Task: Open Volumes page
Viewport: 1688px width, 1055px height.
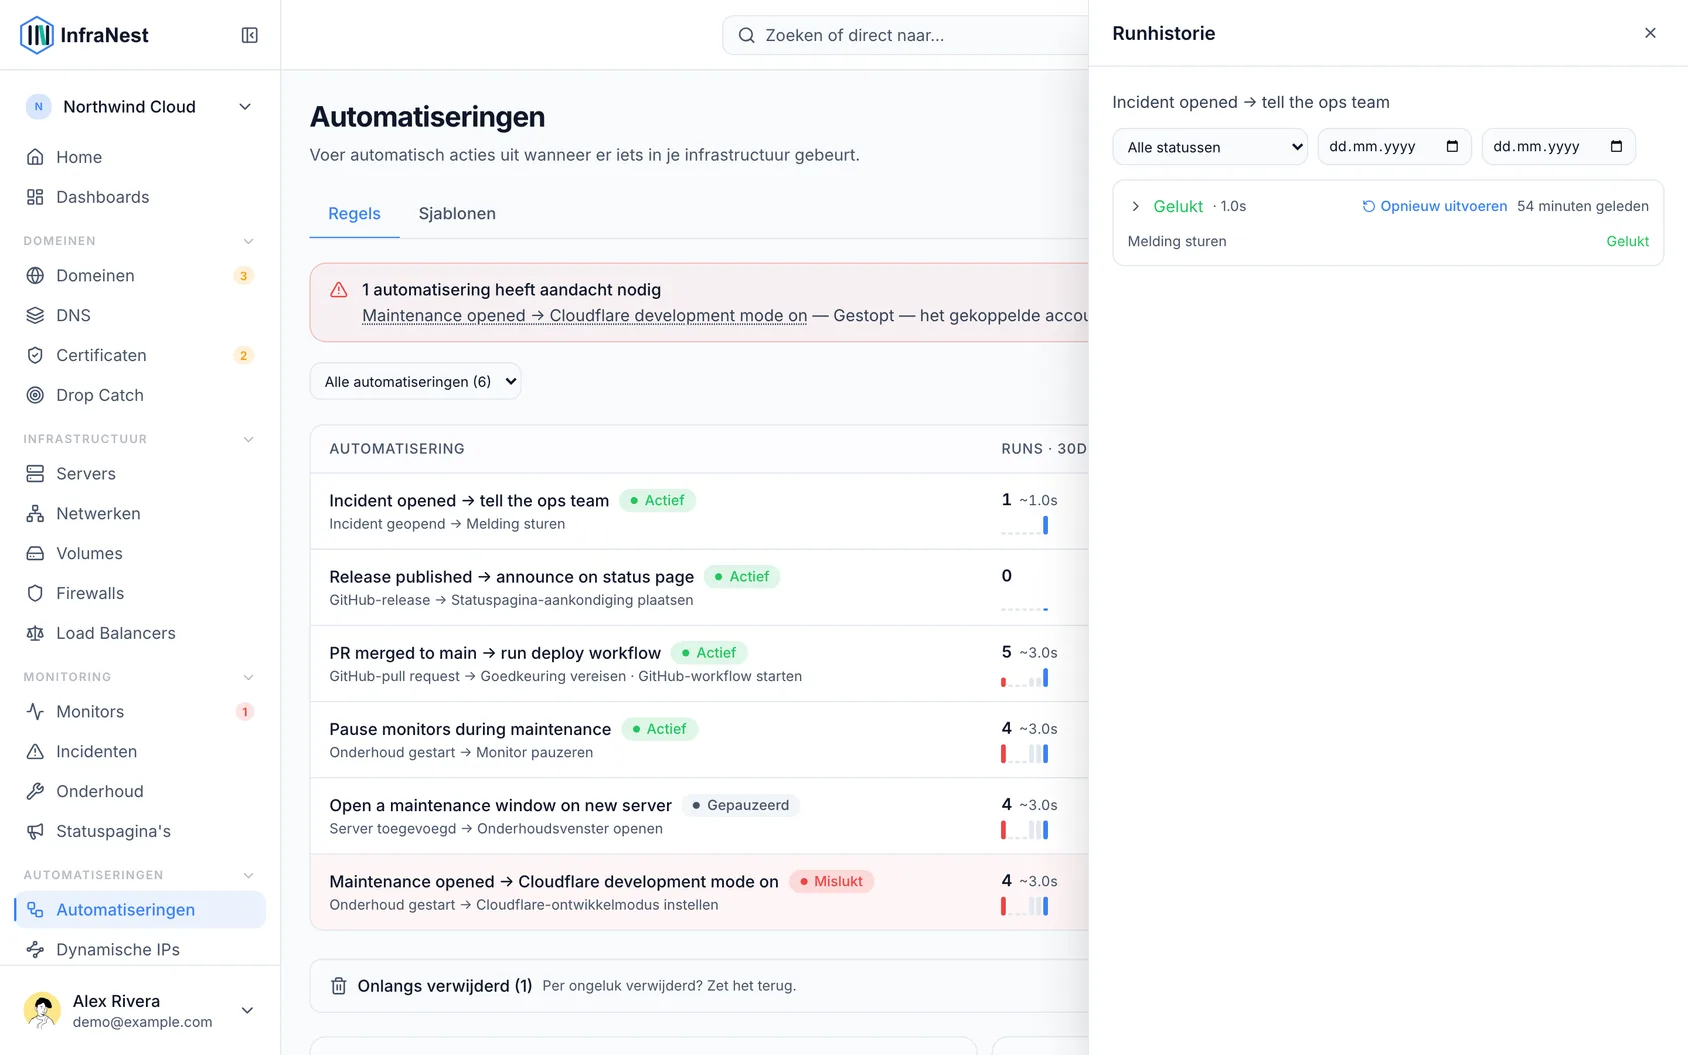Action: pyautogui.click(x=140, y=553)
